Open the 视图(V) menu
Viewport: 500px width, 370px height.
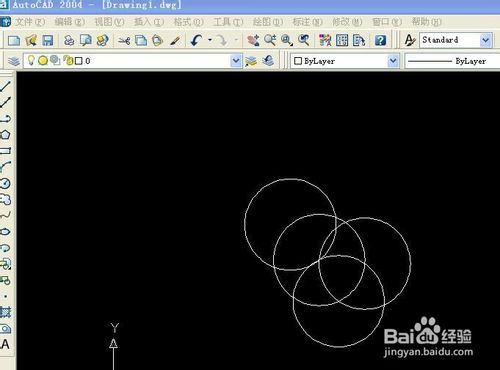(109, 22)
